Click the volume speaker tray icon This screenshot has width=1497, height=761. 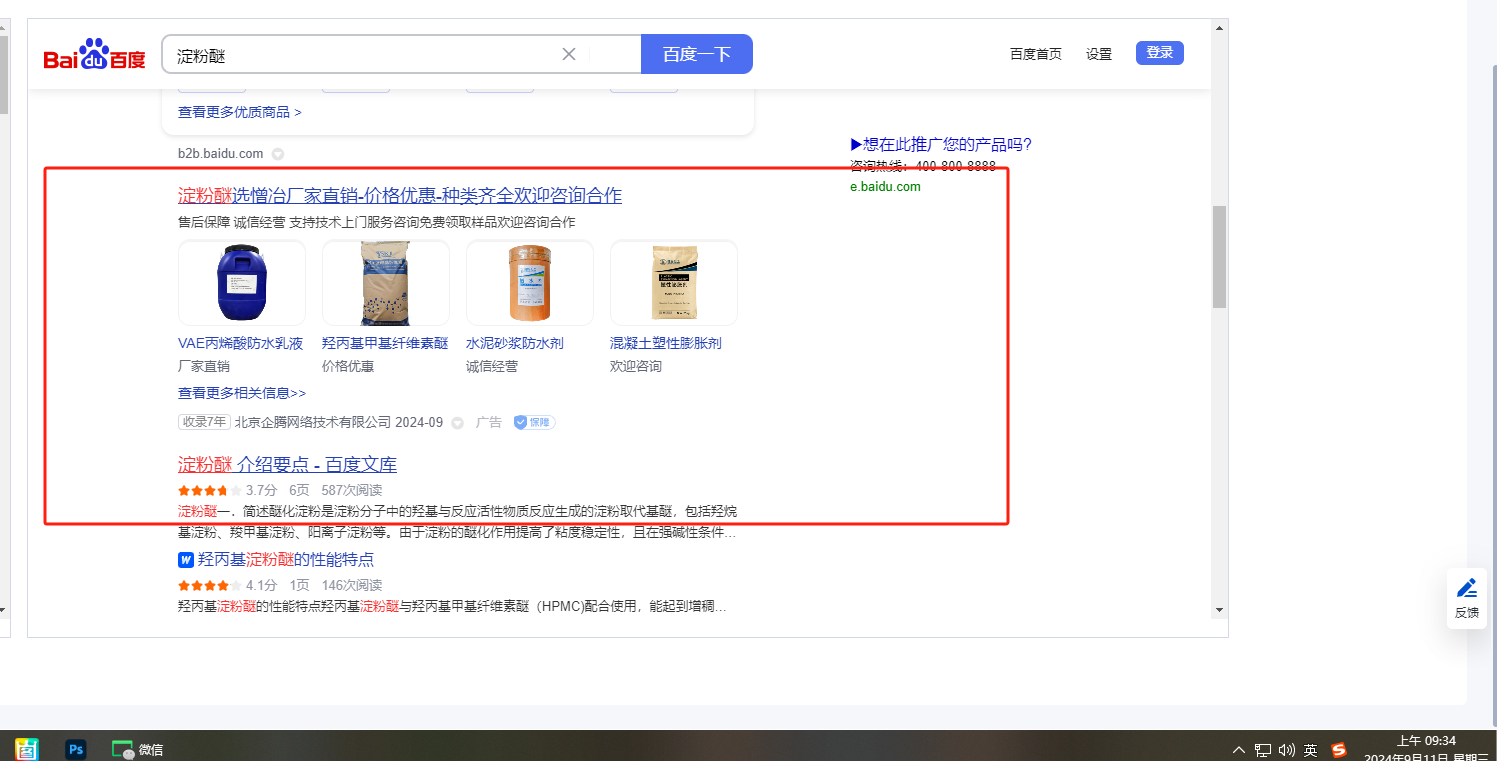[x=1287, y=750]
